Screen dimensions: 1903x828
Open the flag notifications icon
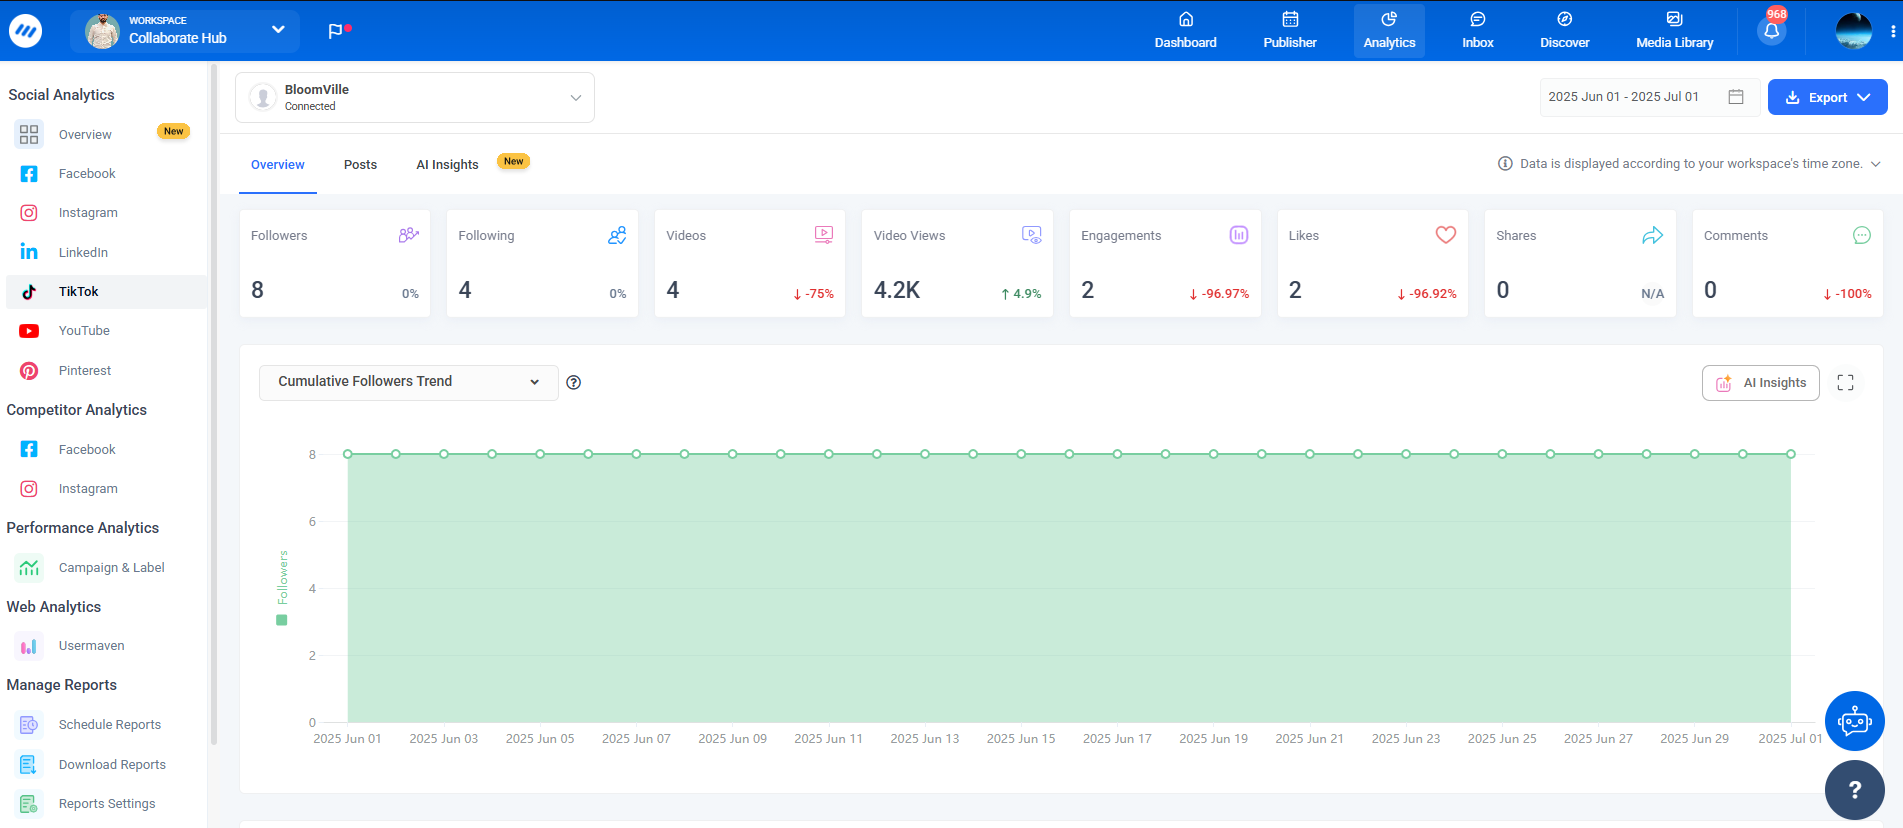coord(337,31)
